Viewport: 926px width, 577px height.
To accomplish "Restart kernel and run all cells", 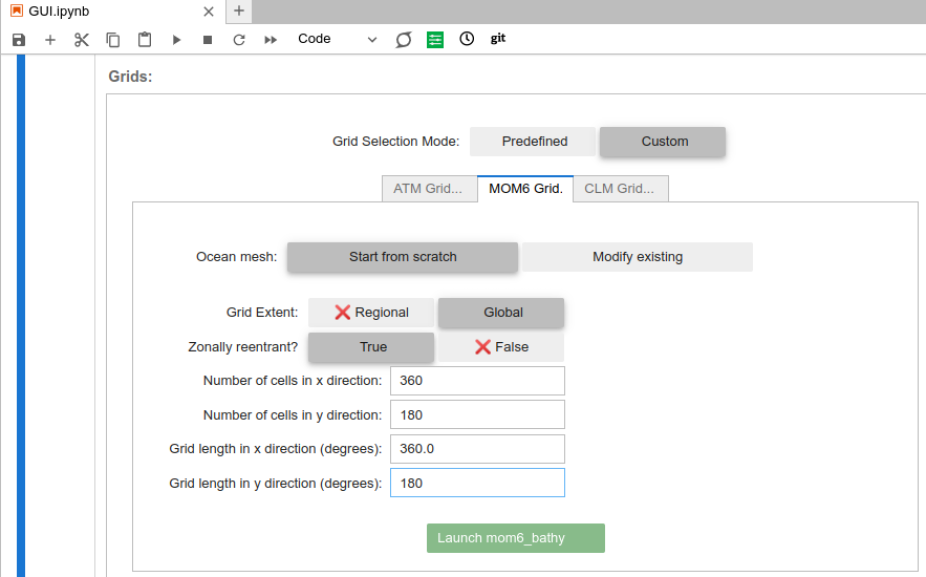I will 270,40.
